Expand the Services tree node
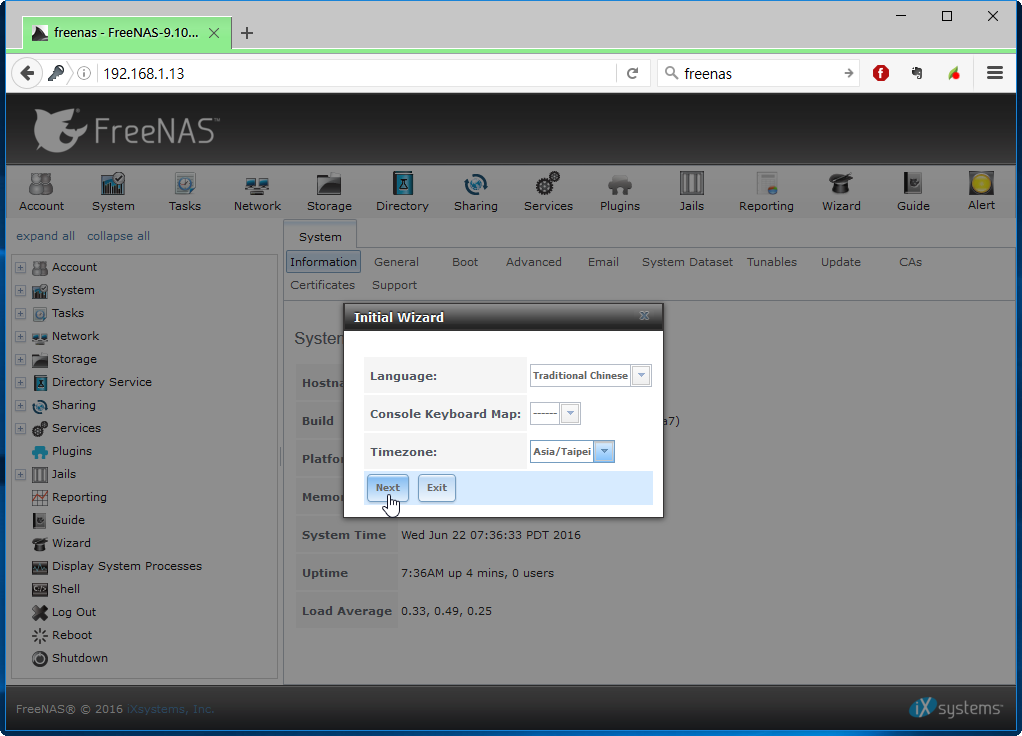Viewport: 1022px width, 736px height. pyautogui.click(x=20, y=428)
